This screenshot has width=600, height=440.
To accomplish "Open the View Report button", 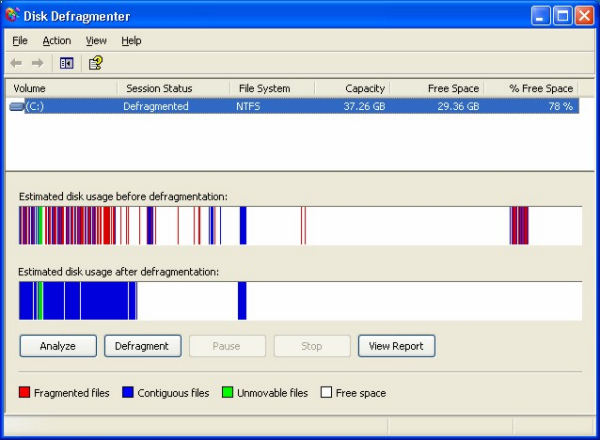I will (x=396, y=346).
